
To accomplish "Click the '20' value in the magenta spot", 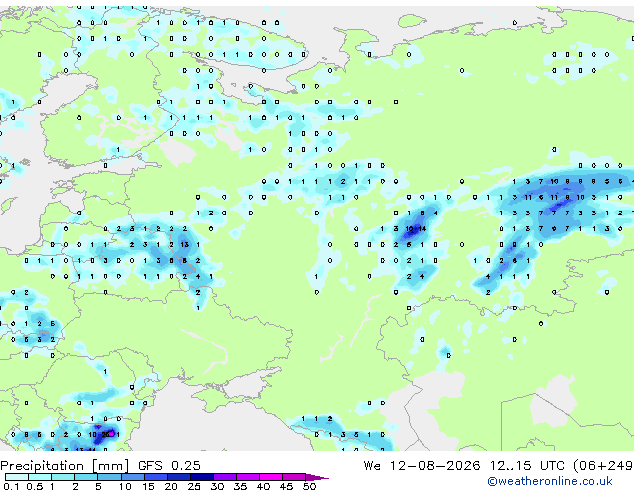I will (106, 435).
